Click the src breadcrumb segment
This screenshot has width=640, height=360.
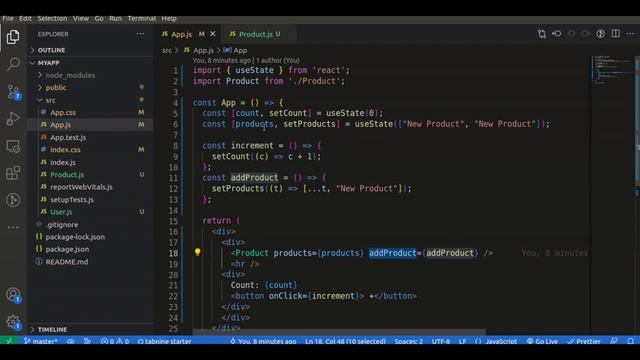click(167, 50)
